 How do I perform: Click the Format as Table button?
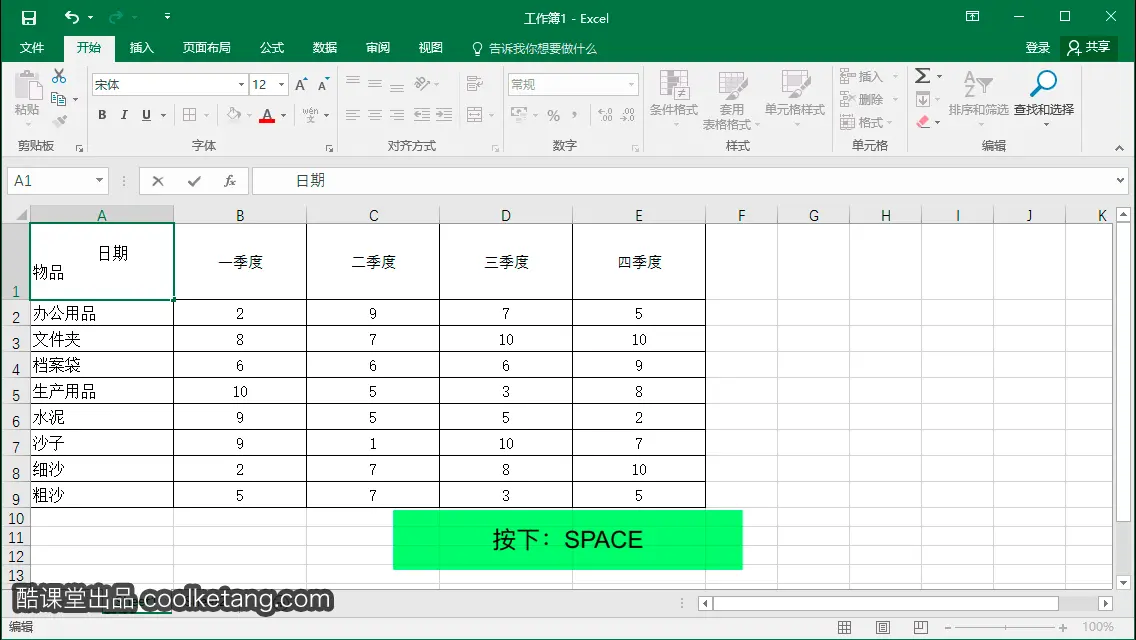pos(731,99)
